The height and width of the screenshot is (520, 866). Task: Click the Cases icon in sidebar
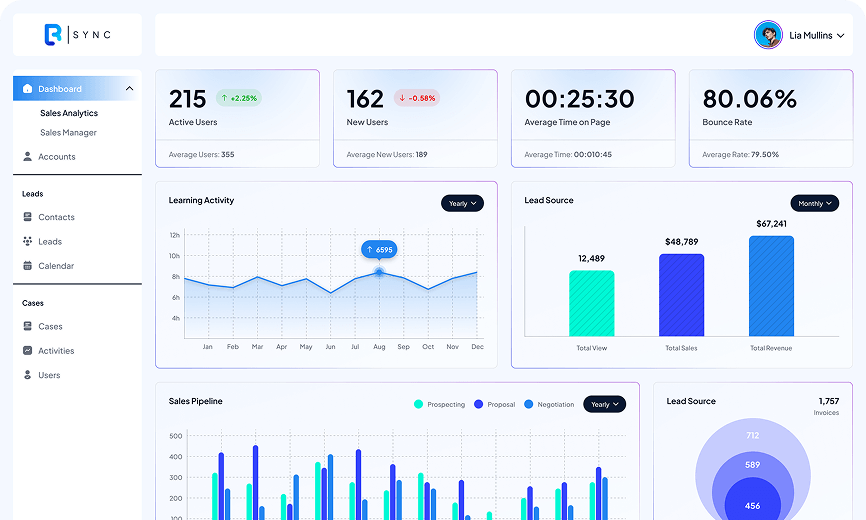pos(27,326)
